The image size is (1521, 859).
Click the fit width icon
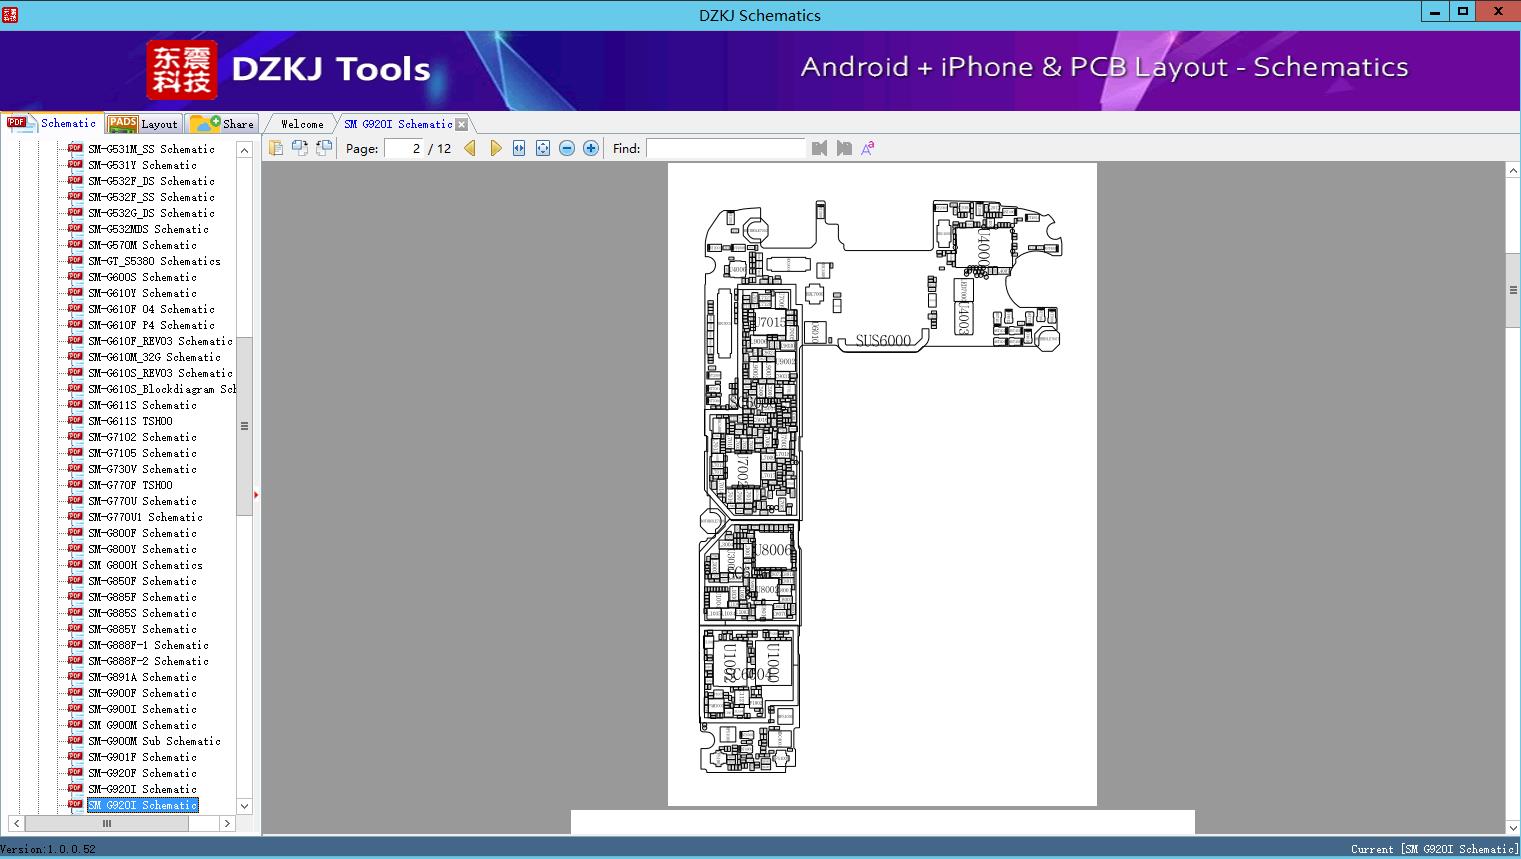[519, 148]
